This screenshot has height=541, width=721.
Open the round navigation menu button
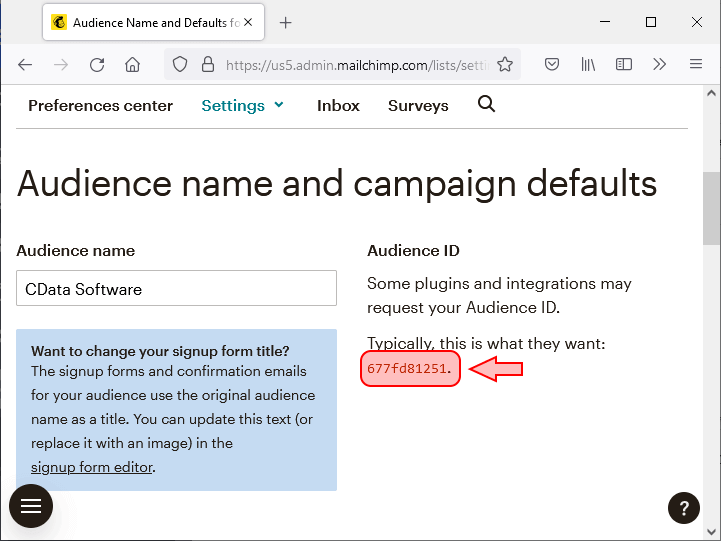[31, 506]
